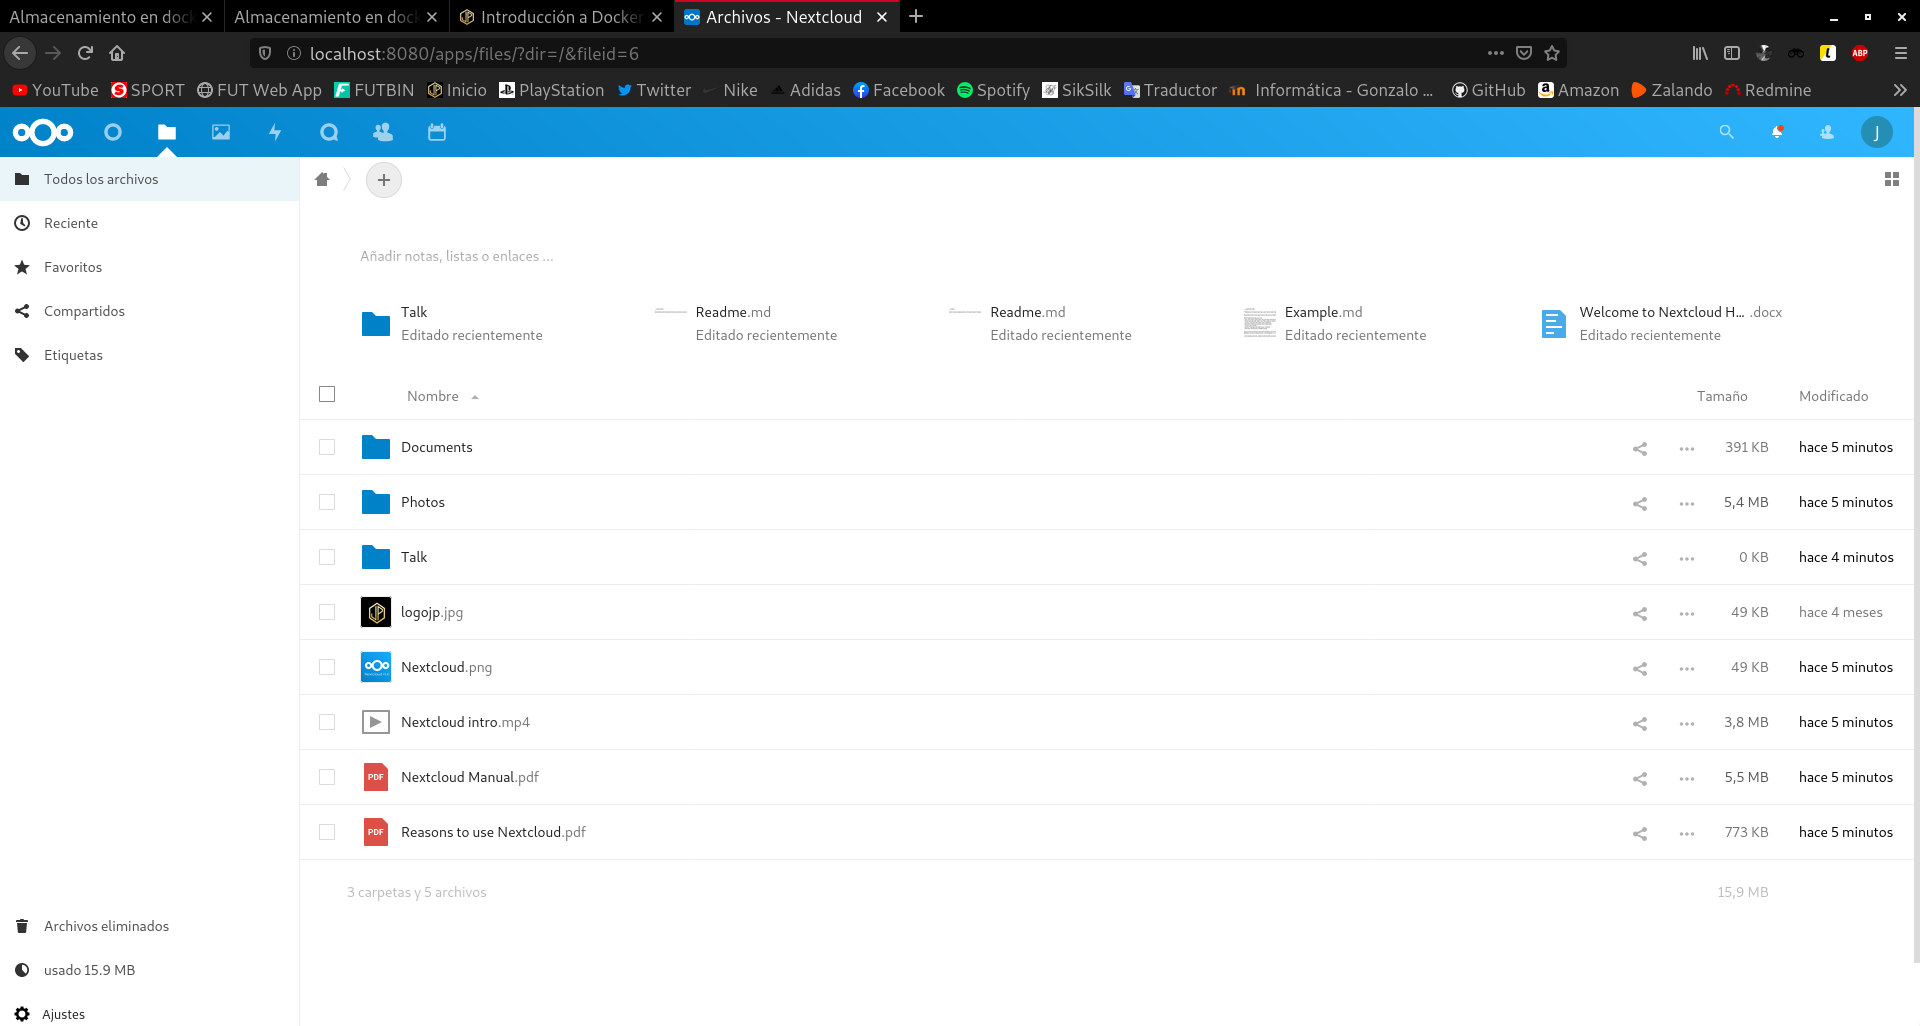Viewport: 1920px width, 1026px height.
Task: Switch to grid view
Action: point(1892,179)
